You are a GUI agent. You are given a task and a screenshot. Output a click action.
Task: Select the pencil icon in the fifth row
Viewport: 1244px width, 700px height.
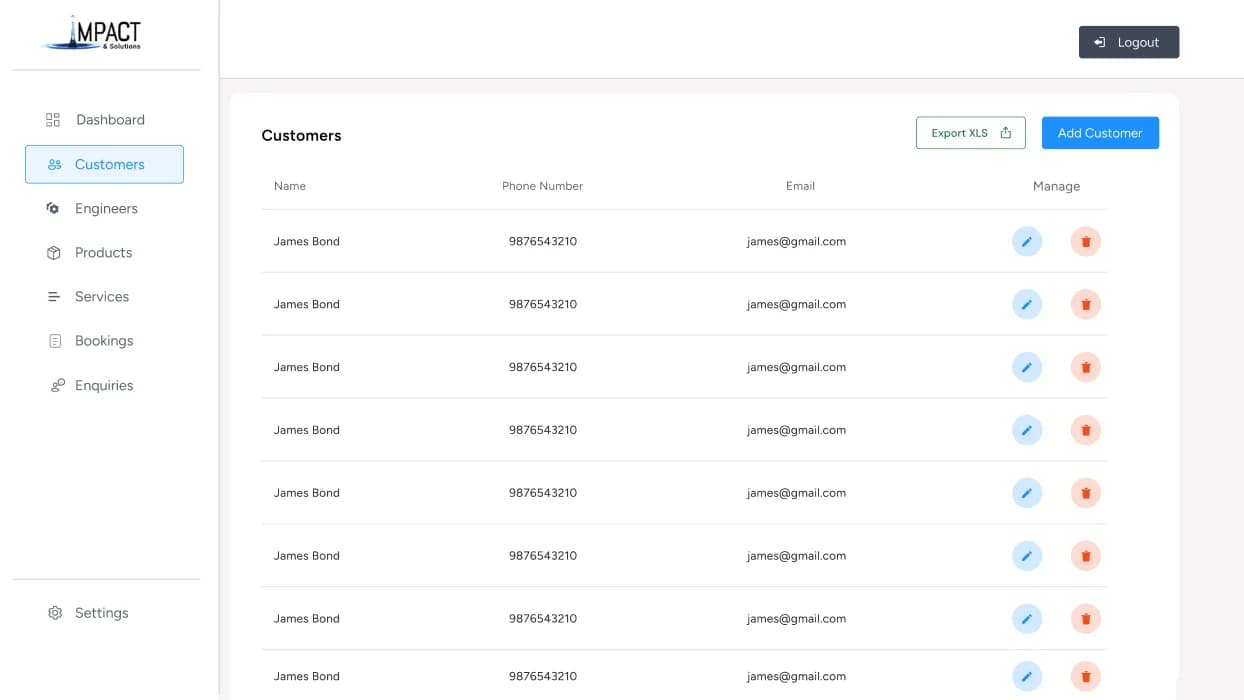pos(1027,493)
